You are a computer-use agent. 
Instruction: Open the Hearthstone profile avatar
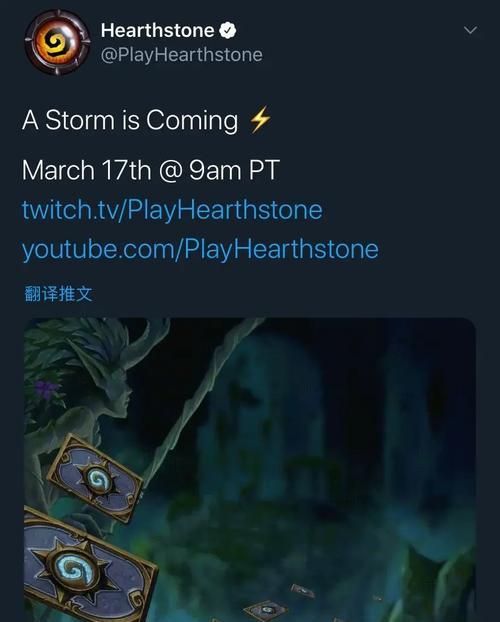58,42
